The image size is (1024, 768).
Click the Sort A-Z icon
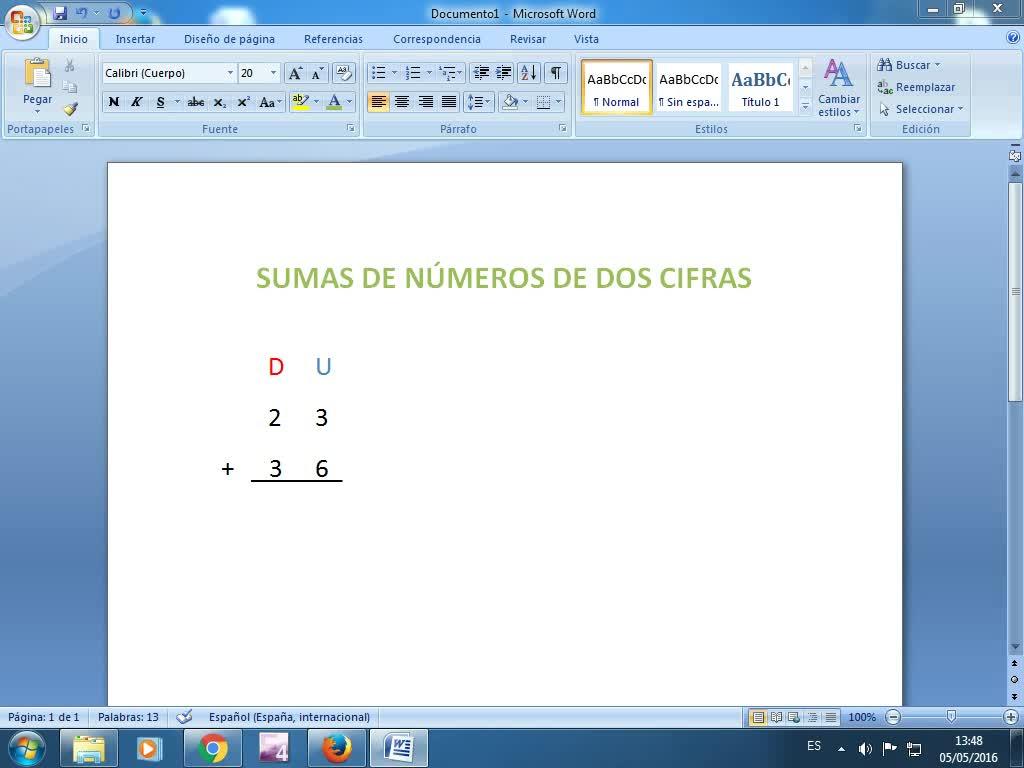(529, 72)
